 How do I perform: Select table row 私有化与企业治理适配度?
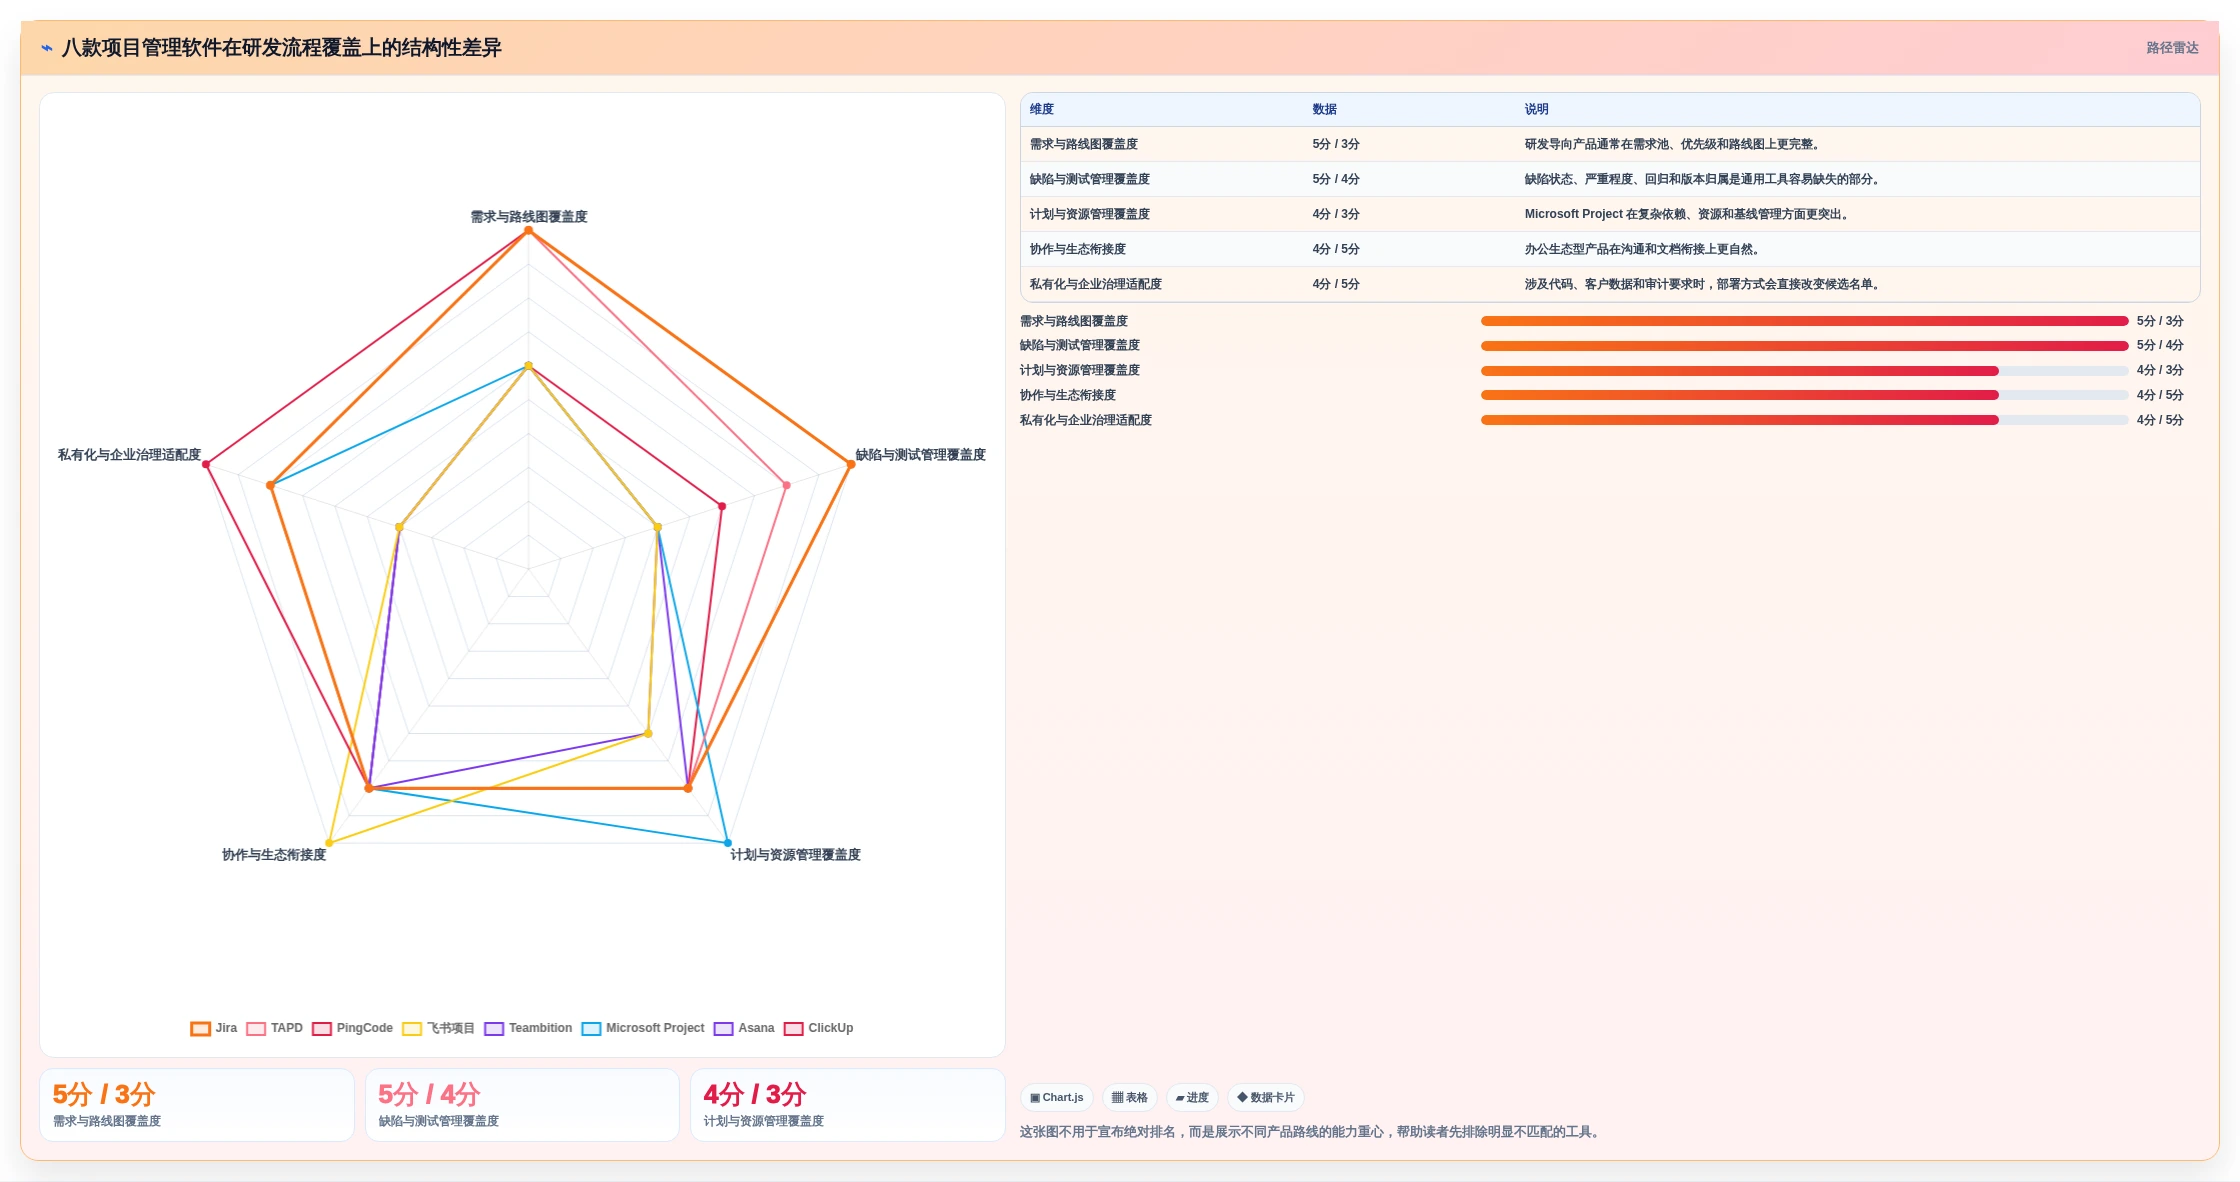(1610, 284)
